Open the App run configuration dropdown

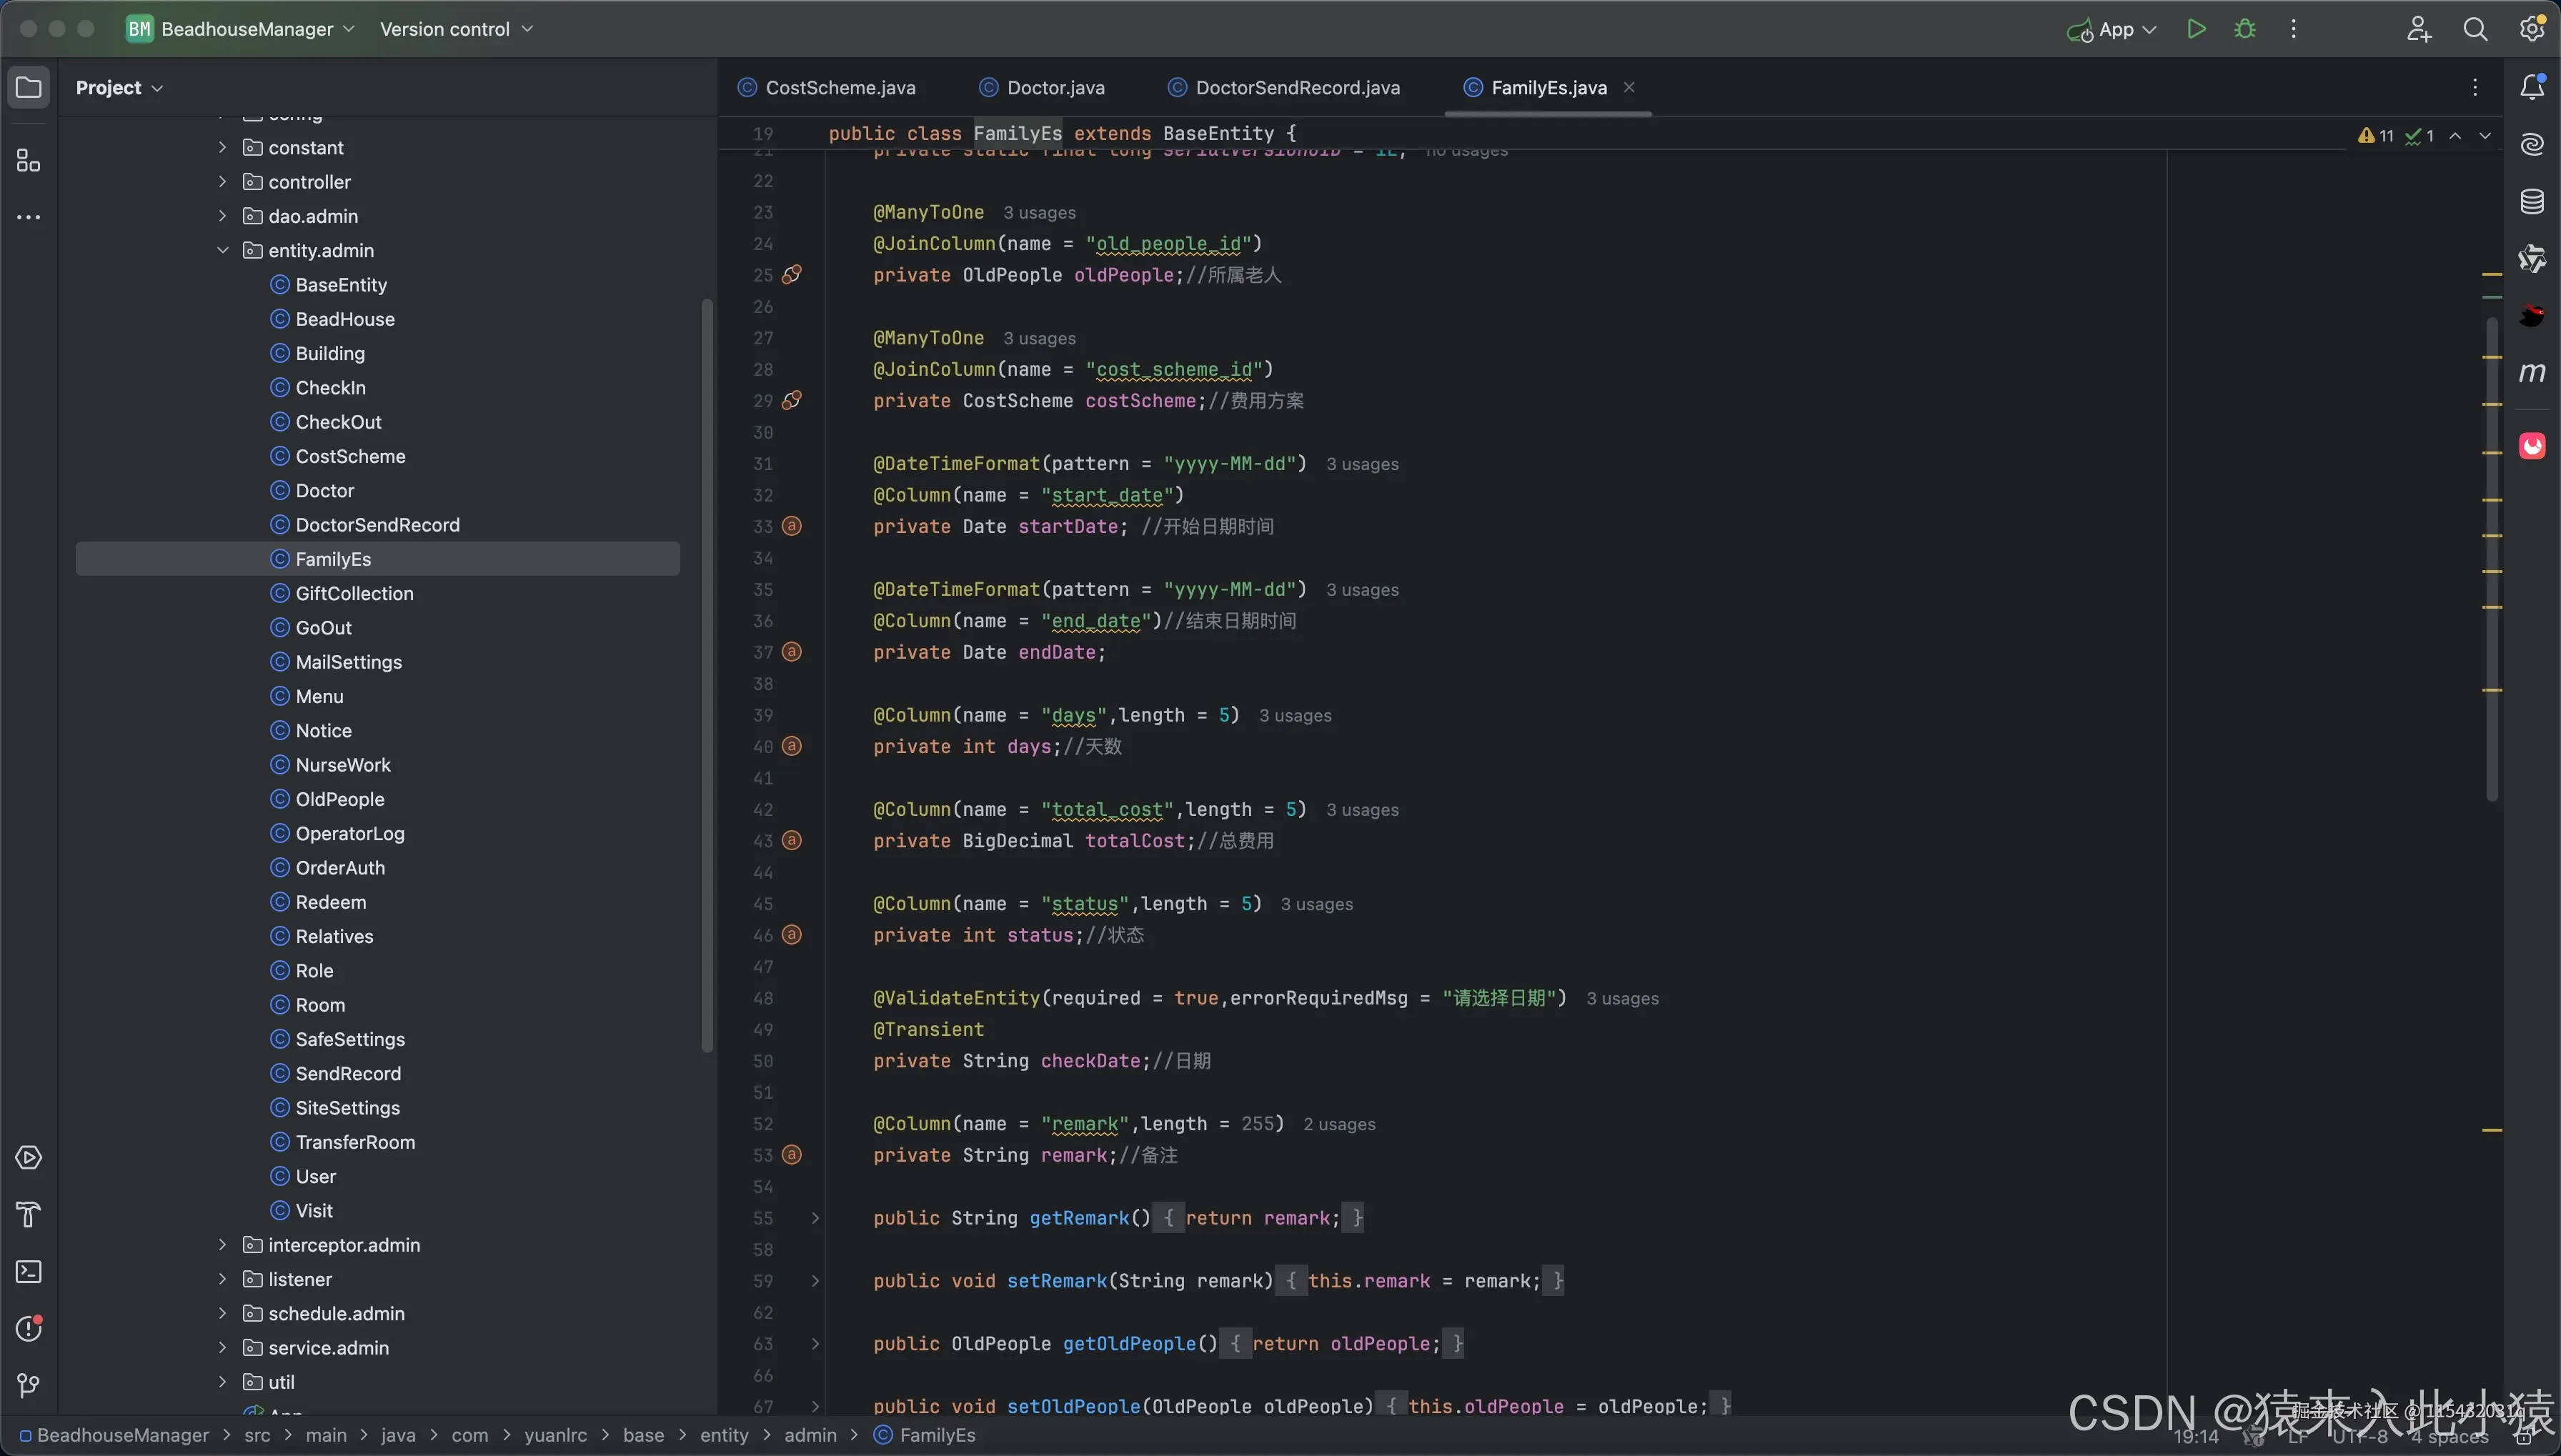(x=2115, y=29)
